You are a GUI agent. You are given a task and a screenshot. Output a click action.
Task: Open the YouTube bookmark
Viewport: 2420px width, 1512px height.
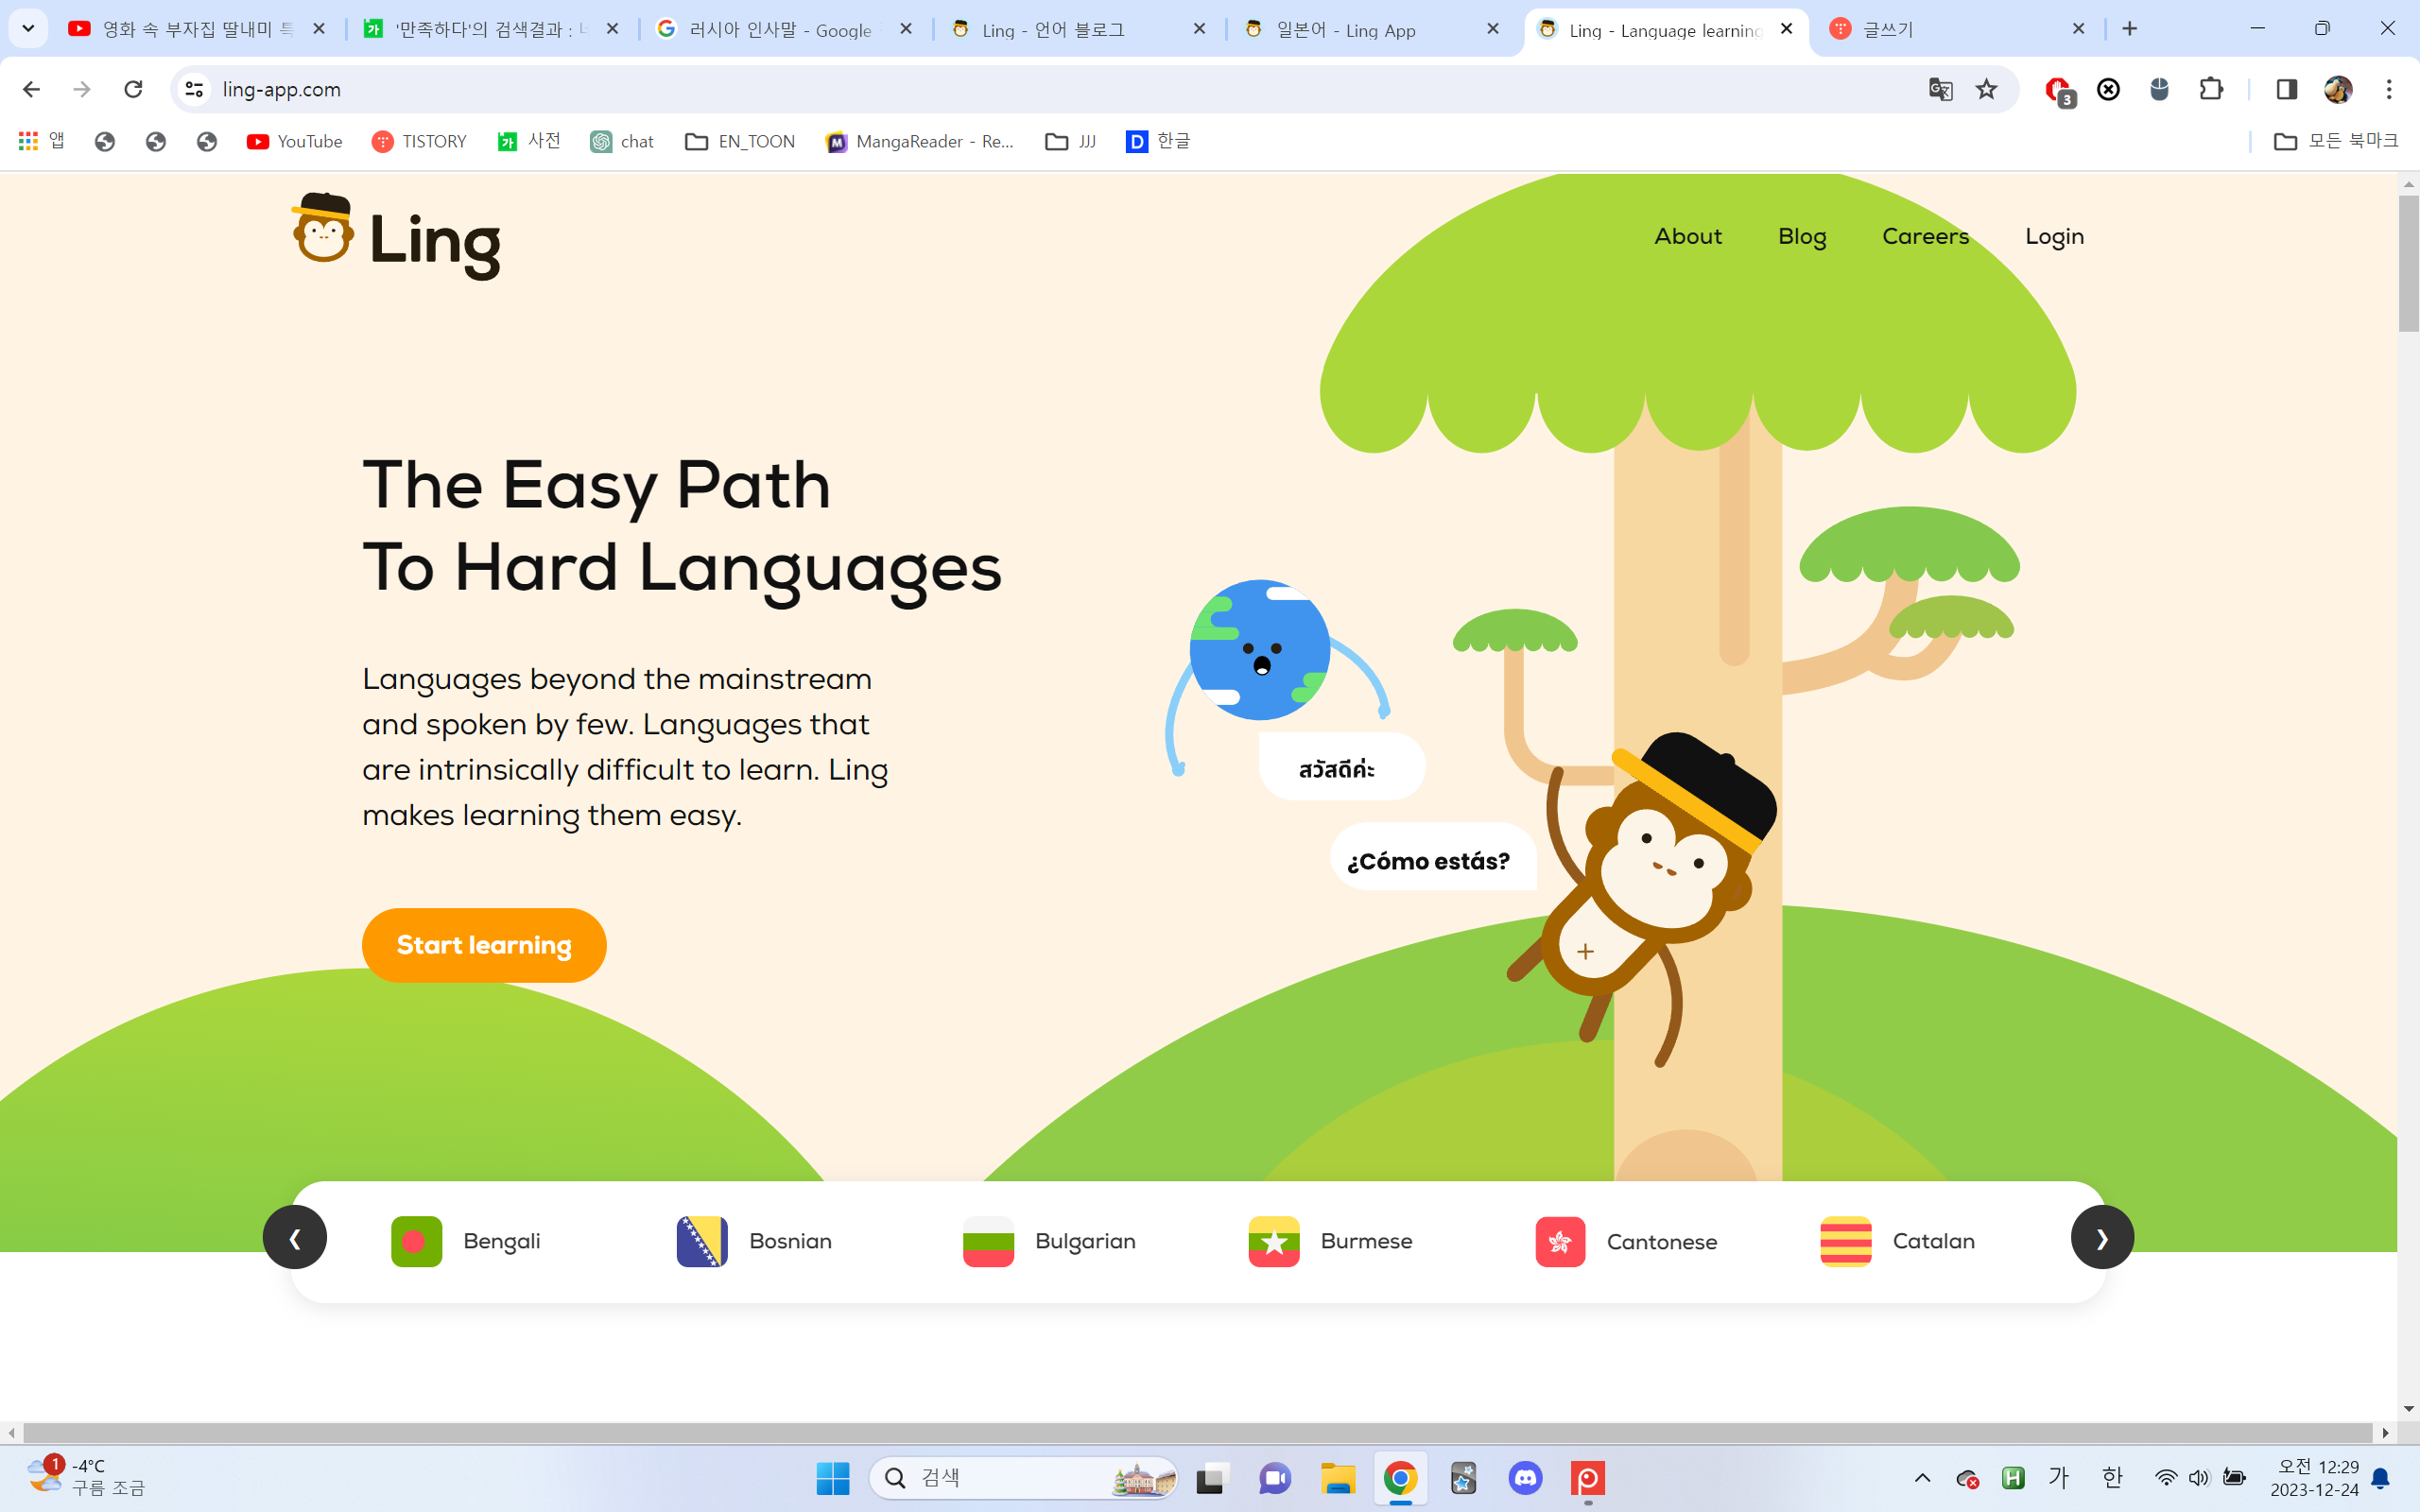click(x=294, y=141)
